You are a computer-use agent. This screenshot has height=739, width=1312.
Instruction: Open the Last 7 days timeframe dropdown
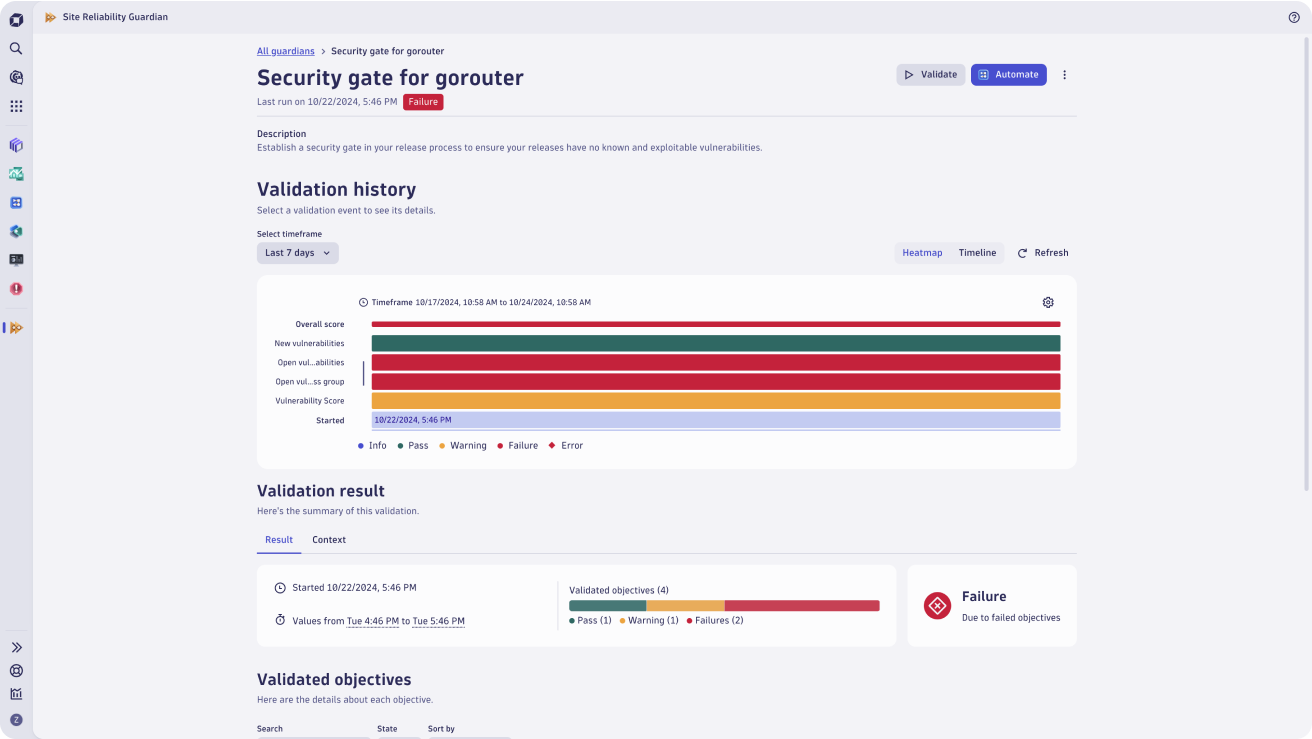point(298,253)
